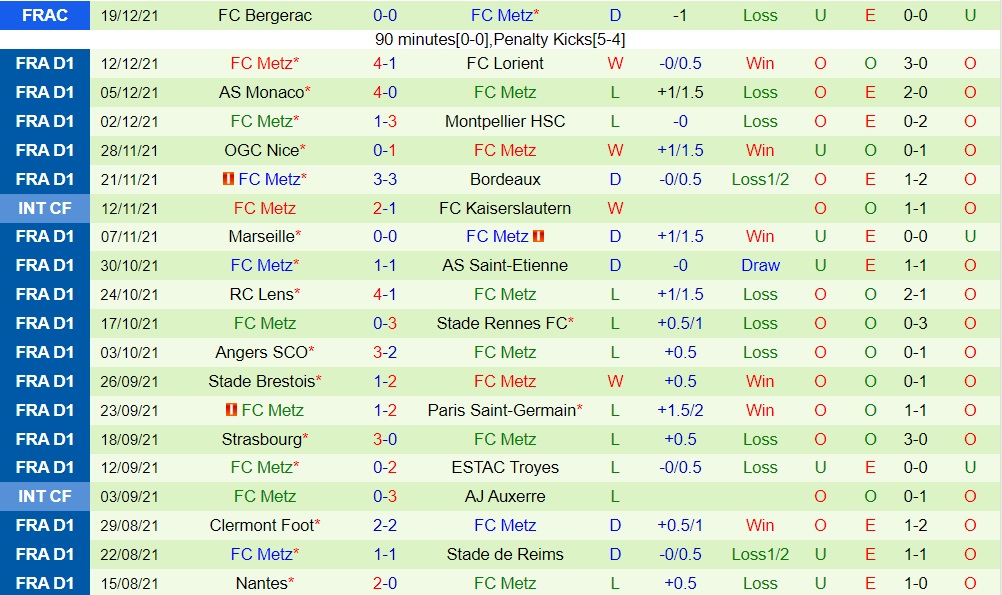The width and height of the screenshot is (1002, 595).
Task: Open the FC Bergerac team link
Action: (x=265, y=15)
